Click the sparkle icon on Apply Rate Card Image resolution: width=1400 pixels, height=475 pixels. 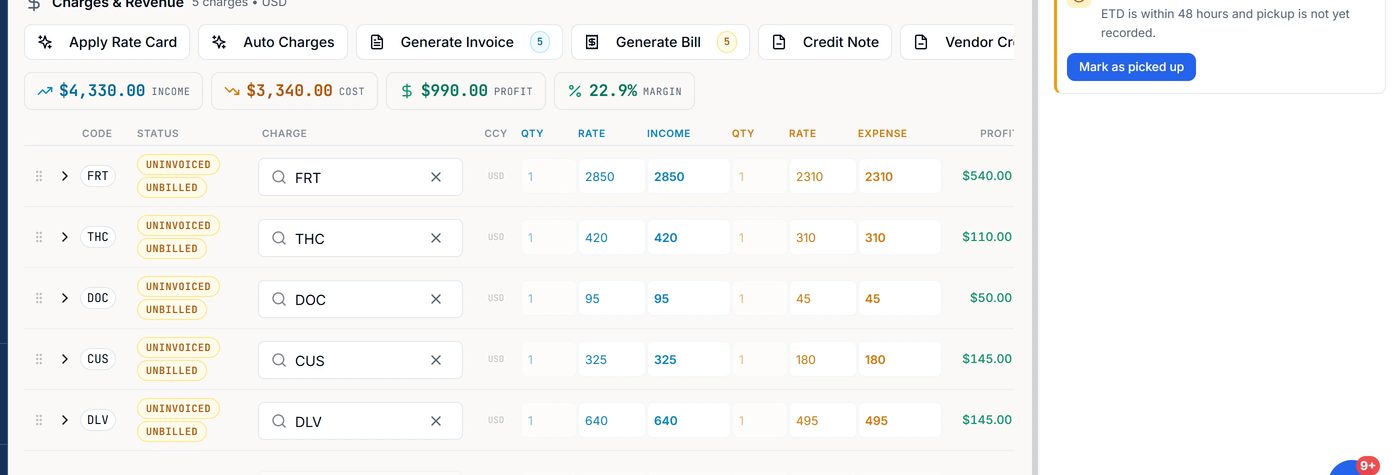click(x=45, y=42)
